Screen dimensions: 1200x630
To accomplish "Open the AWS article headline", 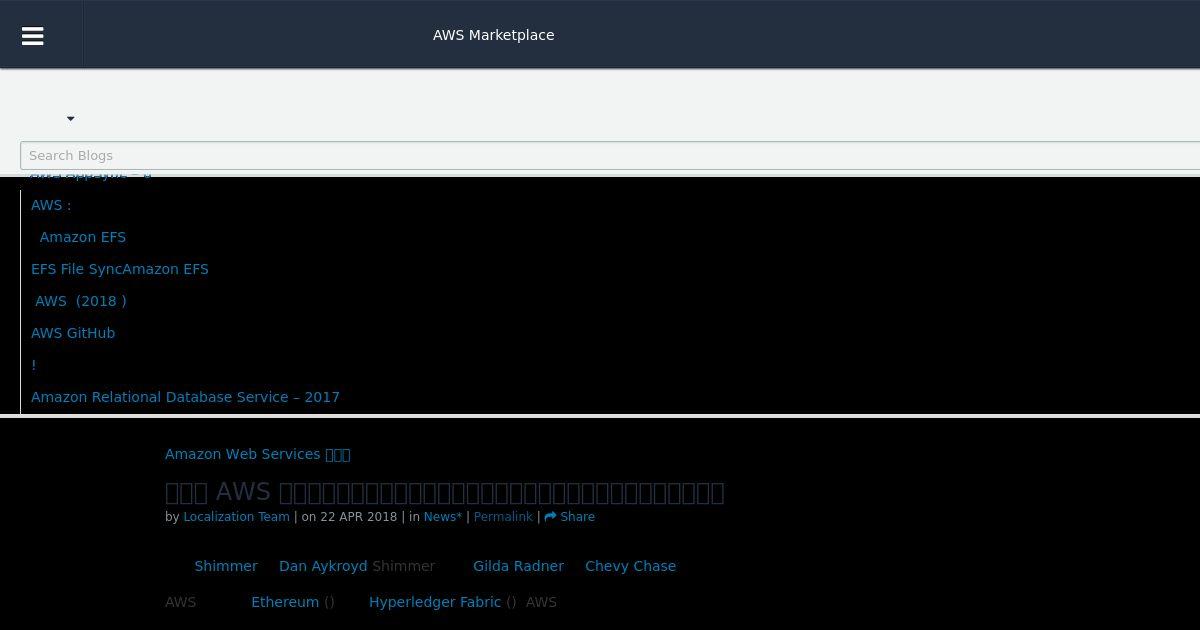I will (444, 492).
